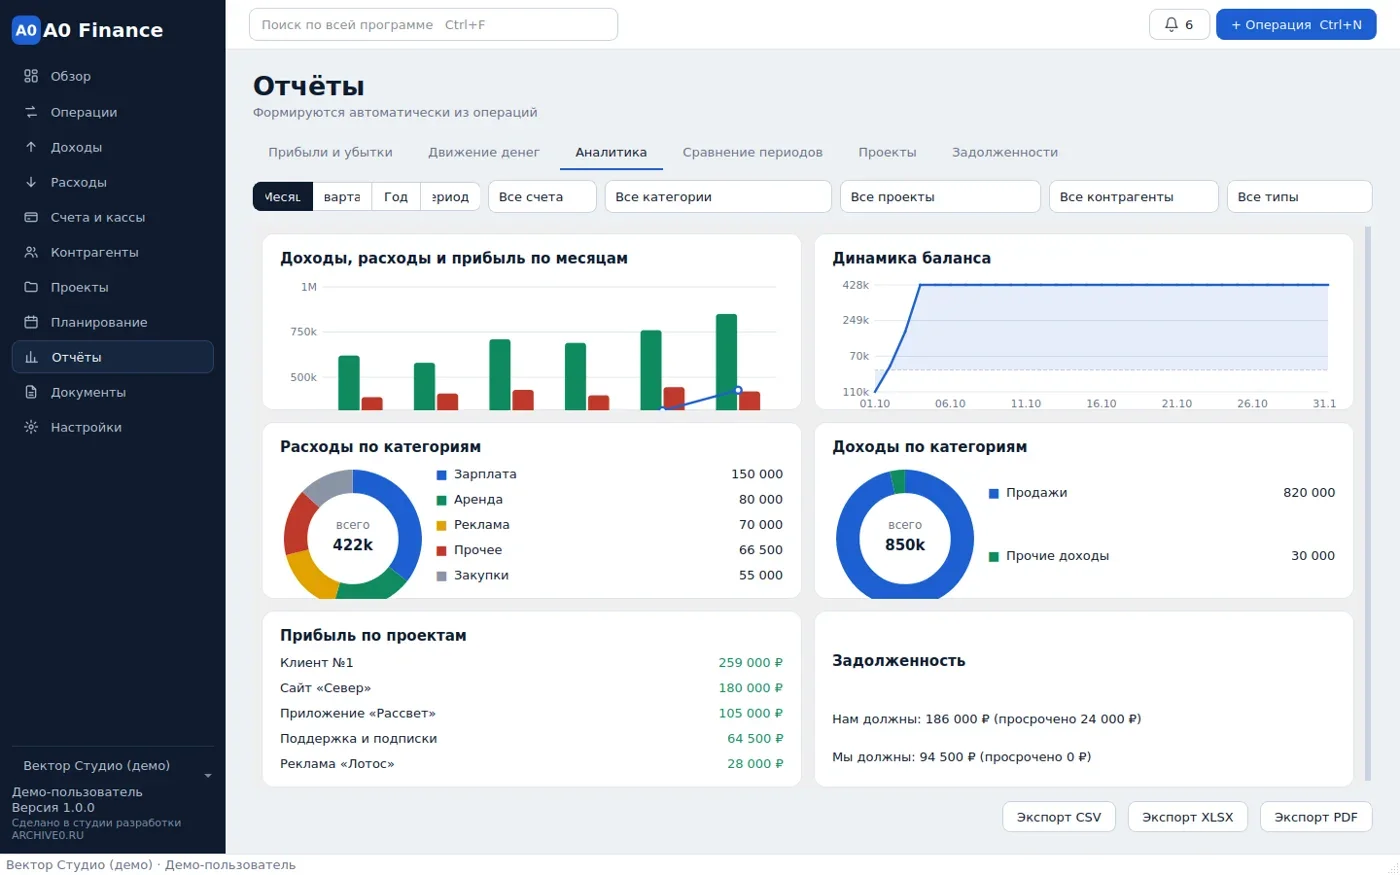Select the Месяц period toggle
The image size is (1400, 875).
click(283, 197)
